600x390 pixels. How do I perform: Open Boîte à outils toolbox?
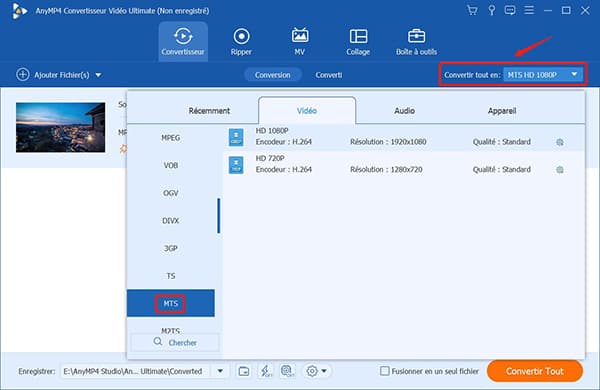tap(416, 41)
